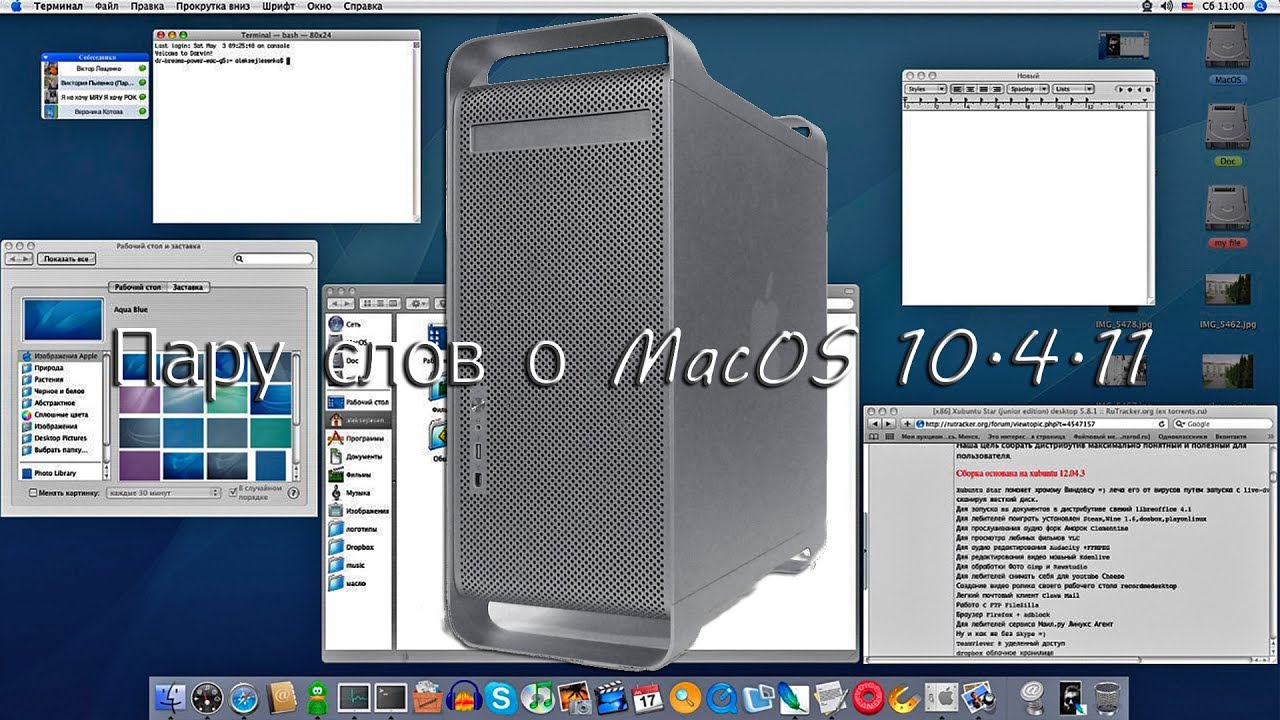Open Правка menu
The width and height of the screenshot is (1280, 720).
coord(147,6)
